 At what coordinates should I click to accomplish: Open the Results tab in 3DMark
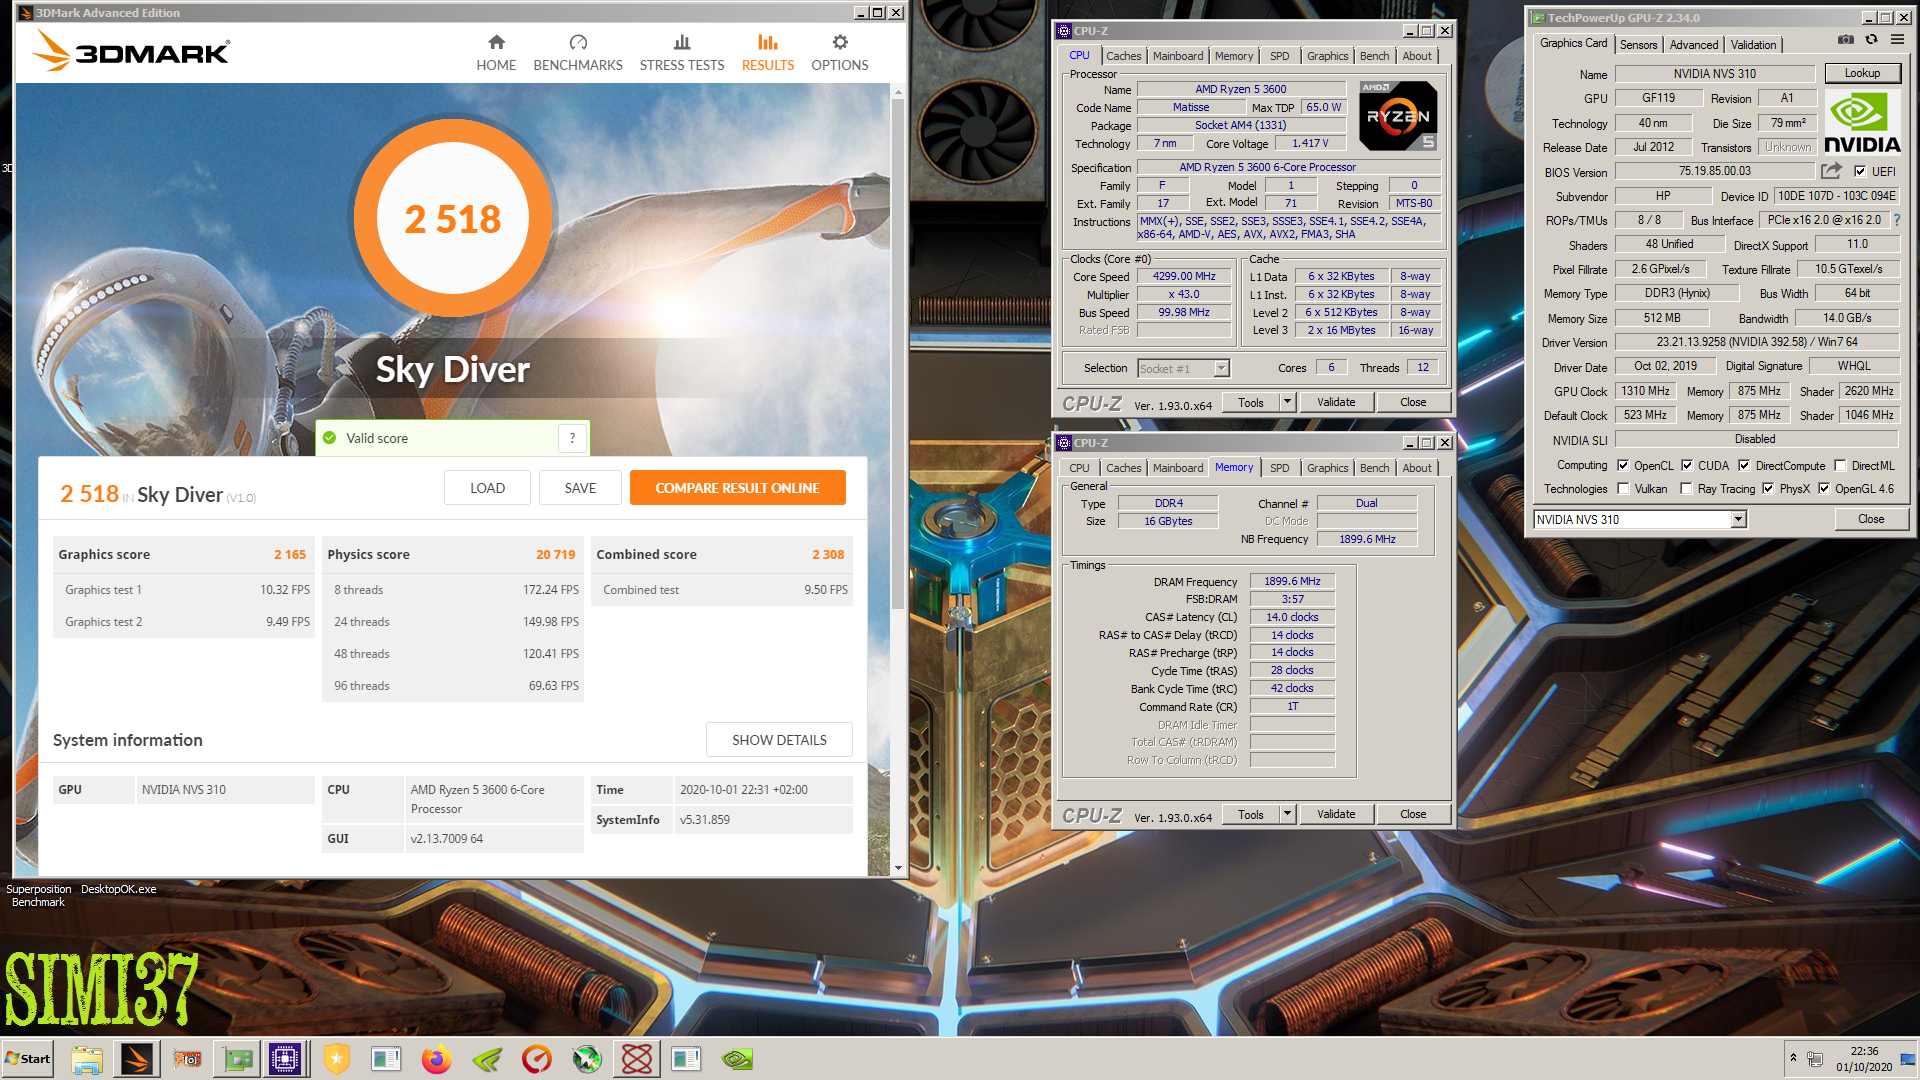tap(768, 53)
